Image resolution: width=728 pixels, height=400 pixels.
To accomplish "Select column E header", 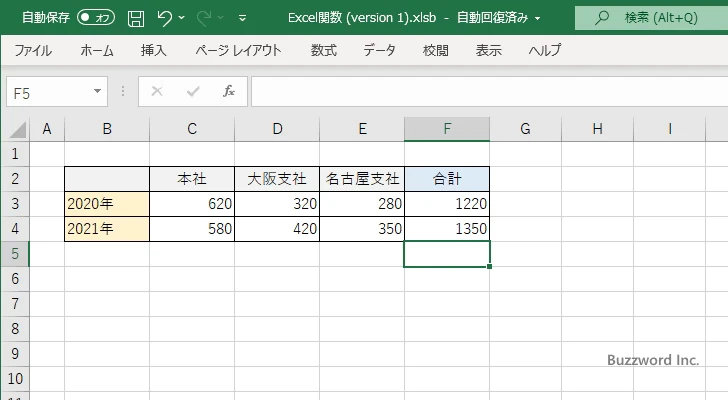I will [362, 129].
